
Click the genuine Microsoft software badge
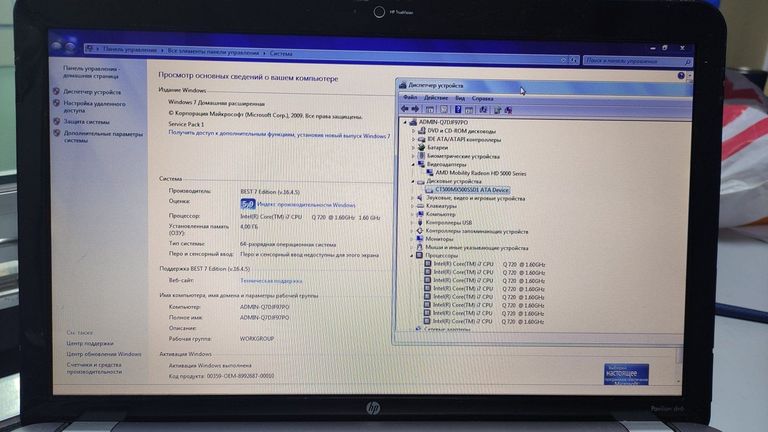pos(626,374)
